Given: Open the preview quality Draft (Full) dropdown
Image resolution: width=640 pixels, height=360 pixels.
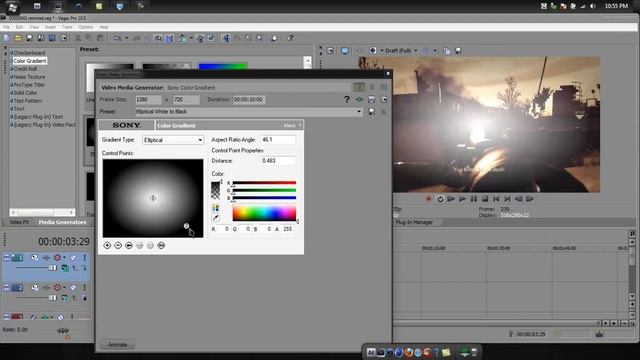Looking at the screenshot, I should pyautogui.click(x=401, y=51).
